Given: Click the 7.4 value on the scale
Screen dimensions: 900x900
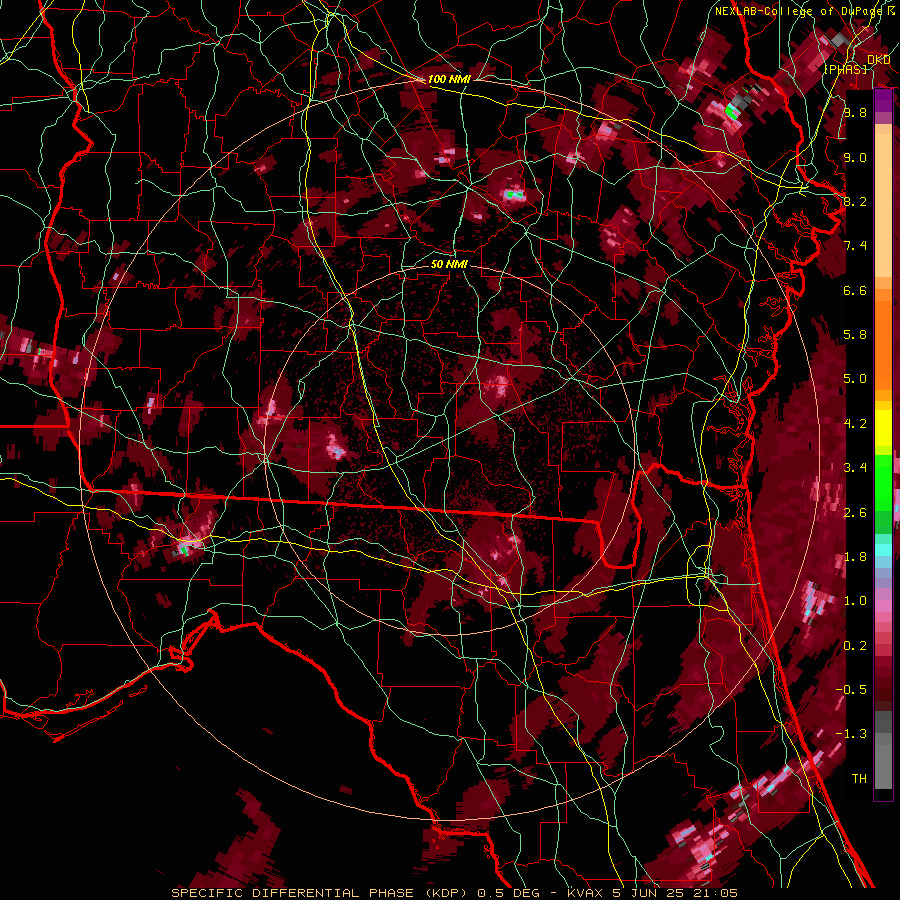Looking at the screenshot, I should point(855,246).
